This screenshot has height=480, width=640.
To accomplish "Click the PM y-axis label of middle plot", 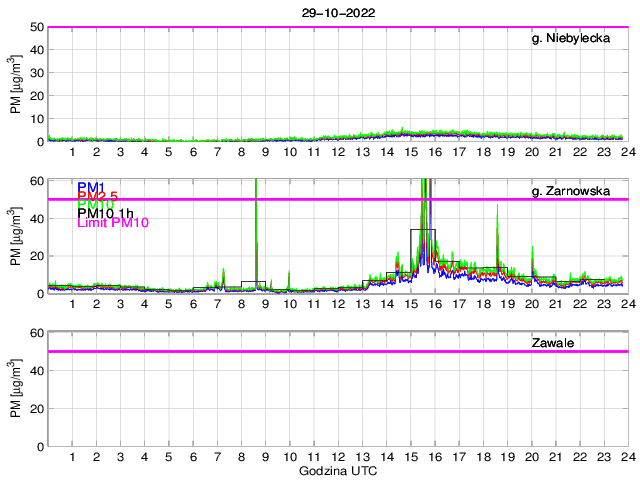I will 15,236.
